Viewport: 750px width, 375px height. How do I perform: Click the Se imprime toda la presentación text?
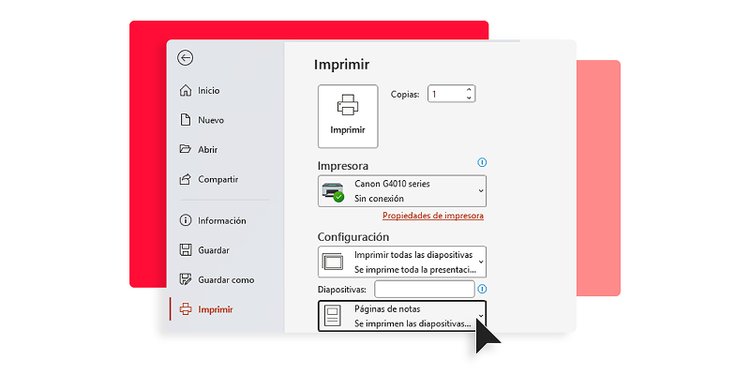[x=415, y=270]
